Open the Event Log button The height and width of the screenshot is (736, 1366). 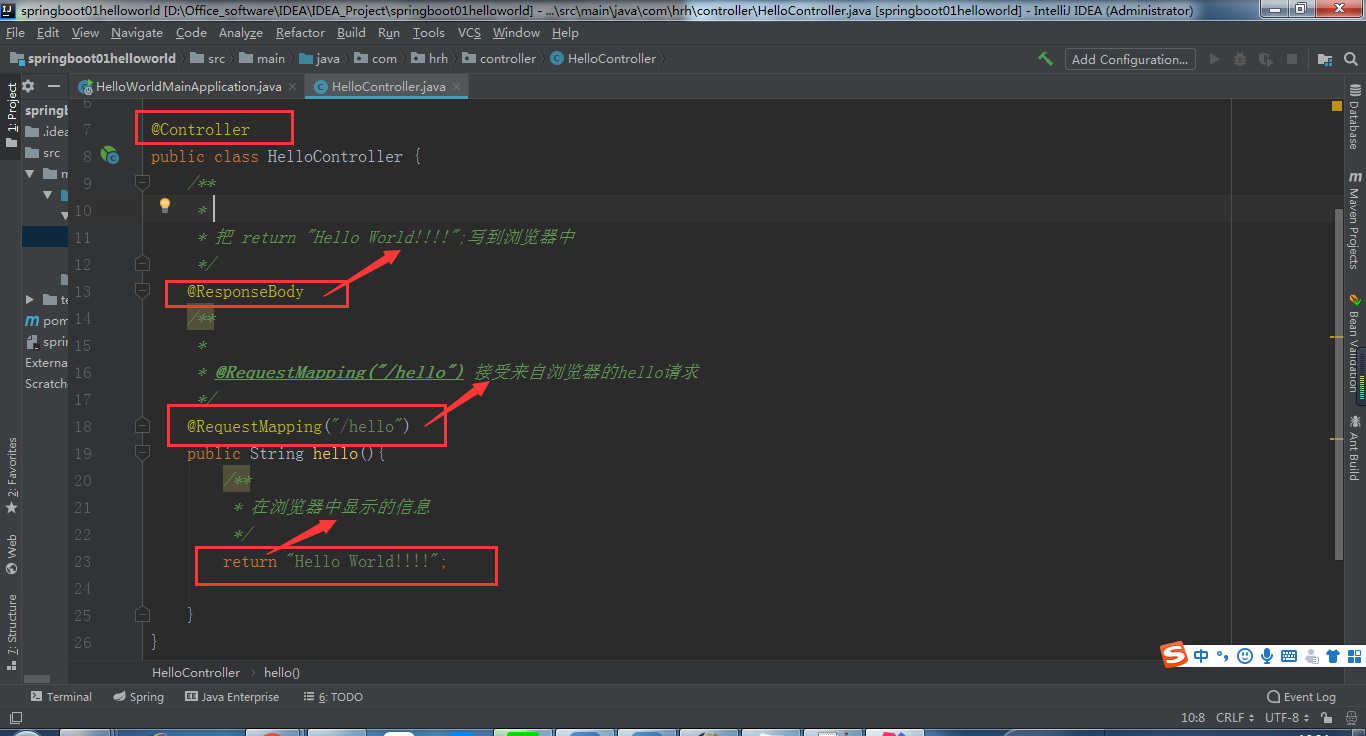click(1301, 697)
